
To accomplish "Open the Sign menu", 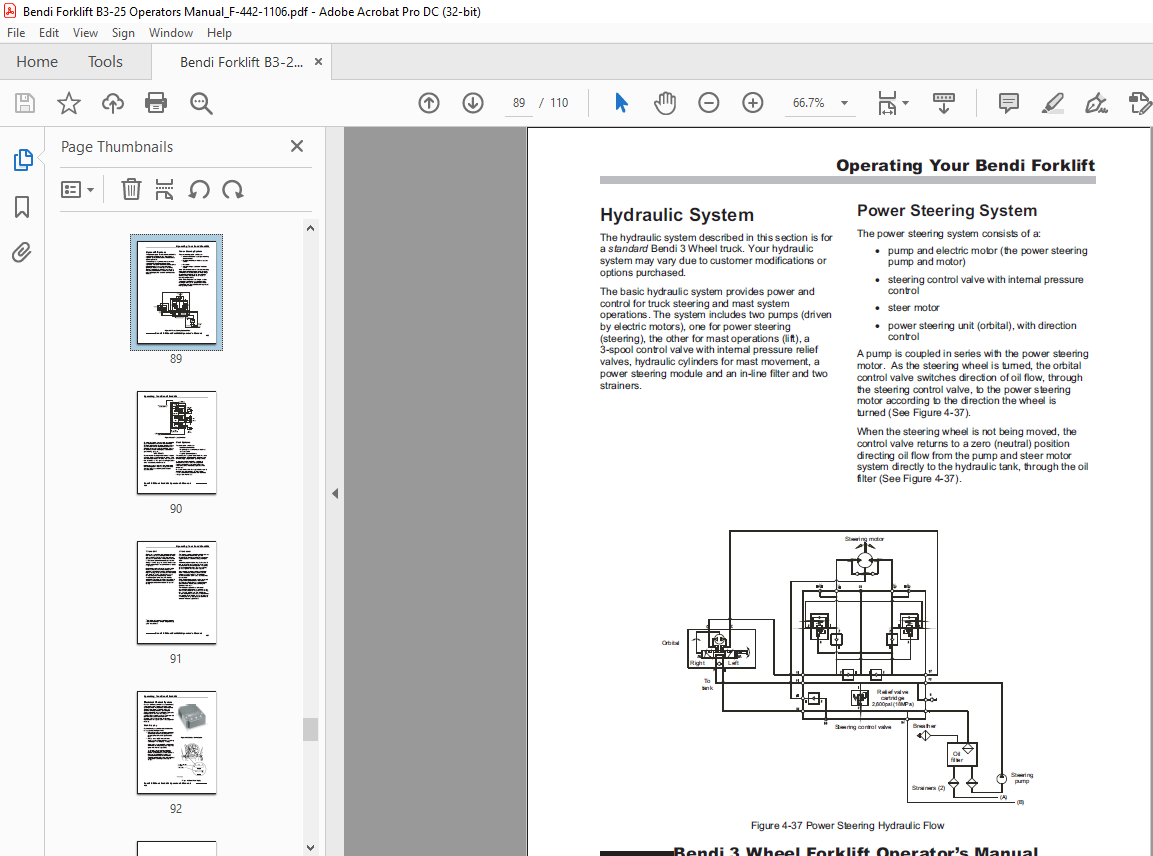I will 123,33.
